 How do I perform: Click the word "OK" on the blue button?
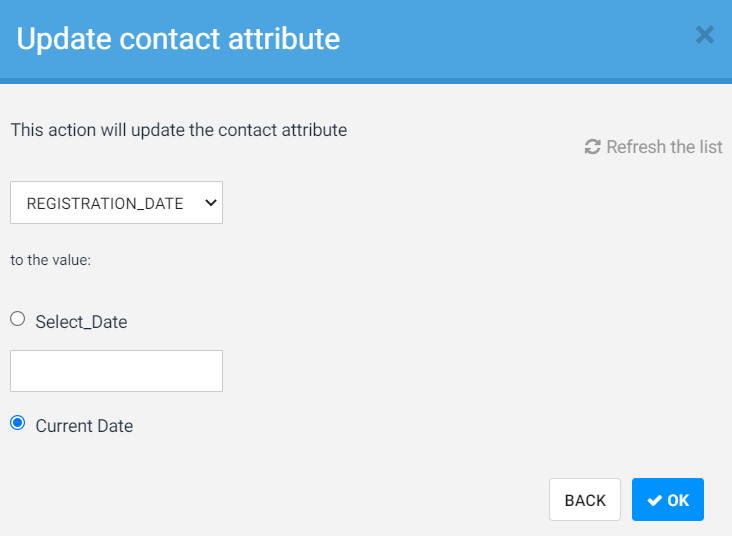pyautogui.click(x=678, y=501)
